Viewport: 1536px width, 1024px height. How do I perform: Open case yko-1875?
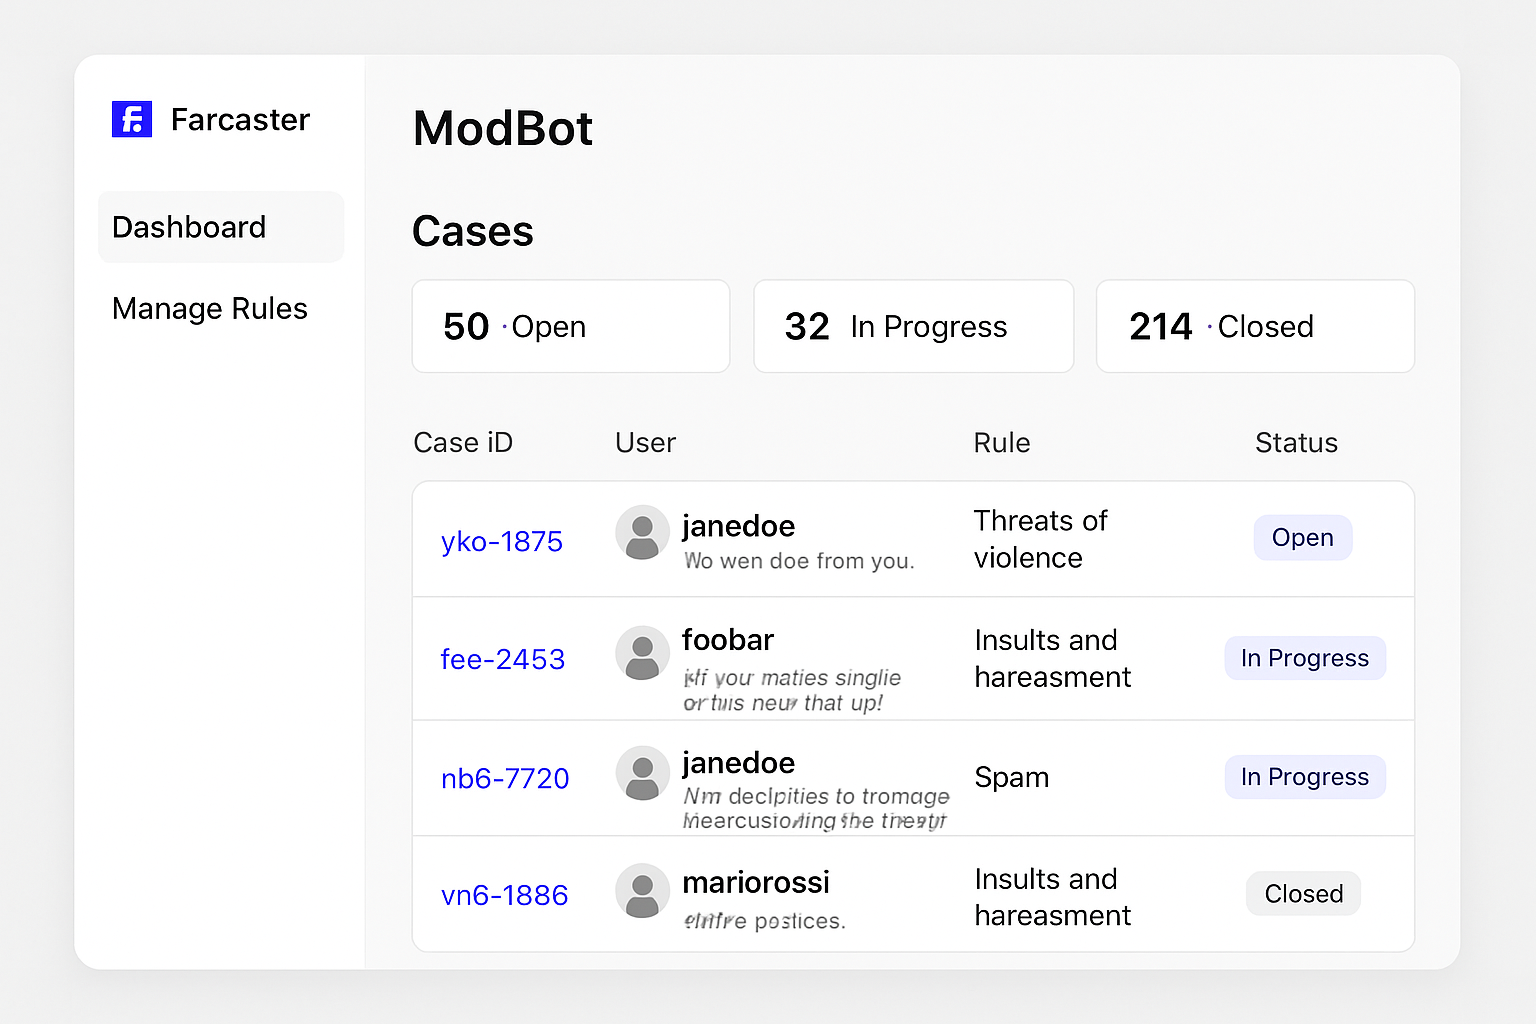[502, 541]
